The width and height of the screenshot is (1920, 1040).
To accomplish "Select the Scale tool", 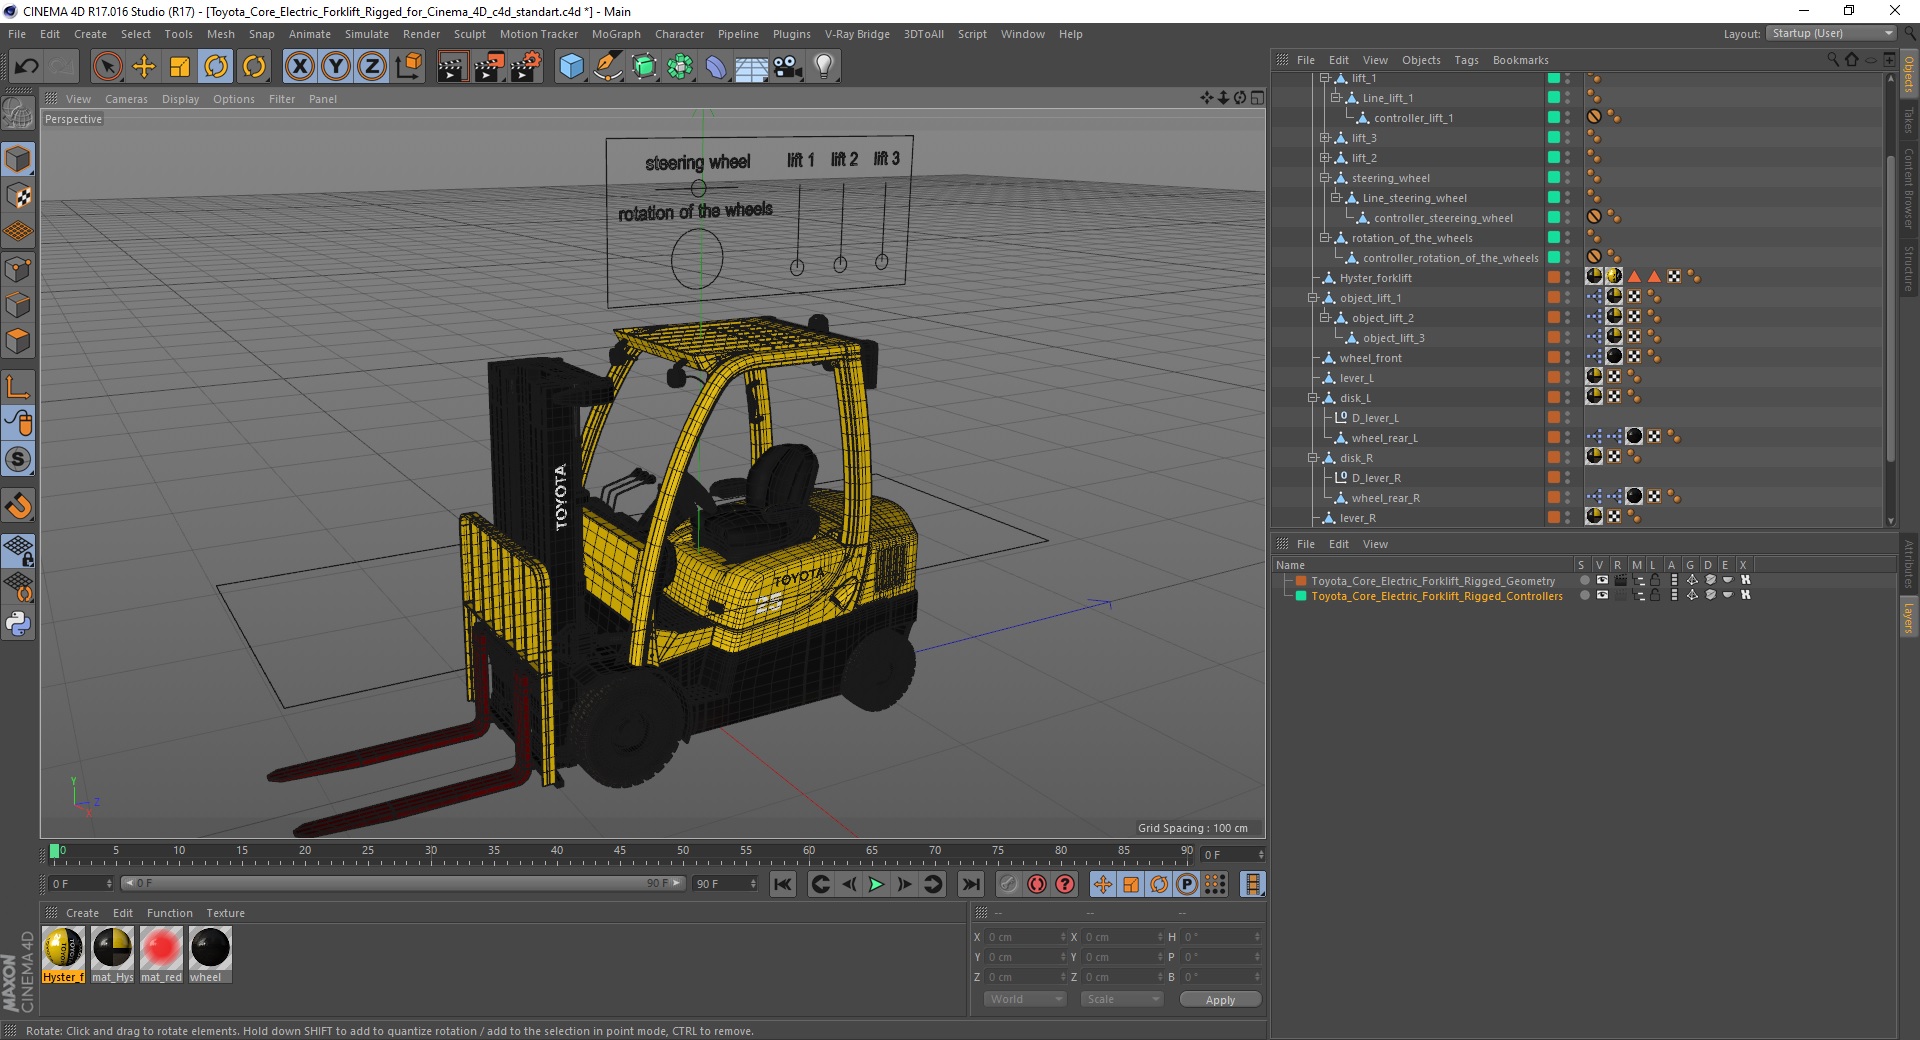I will 180,67.
